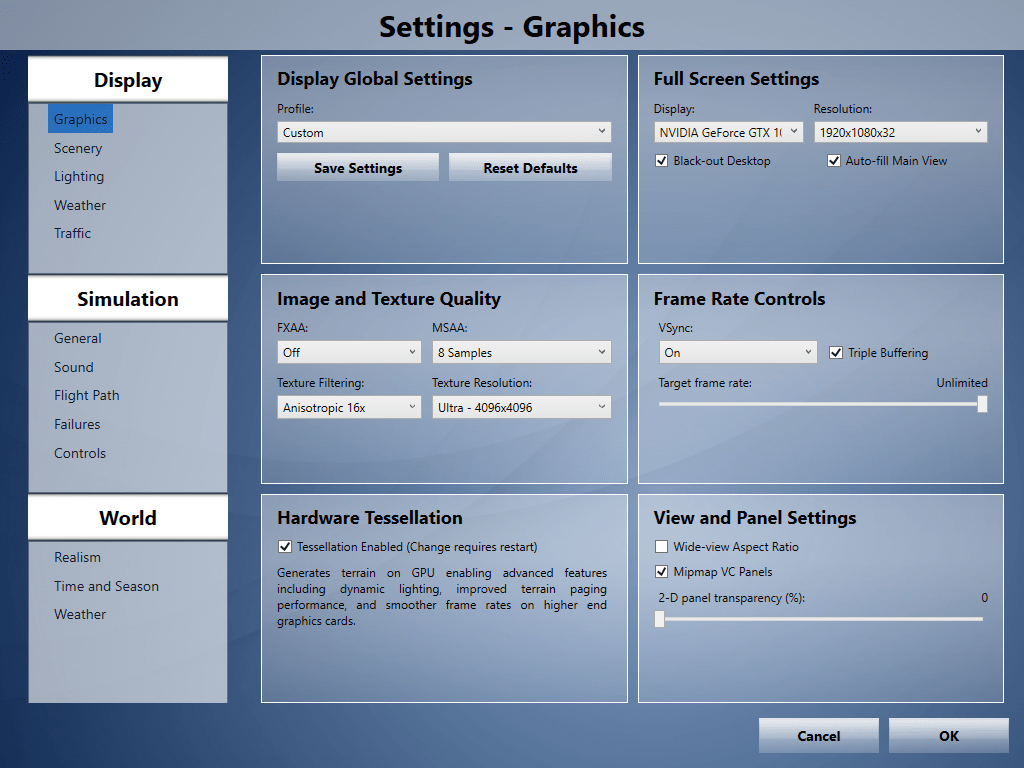Open the Scenery settings page
This screenshot has width=1024, height=768.
(78, 148)
